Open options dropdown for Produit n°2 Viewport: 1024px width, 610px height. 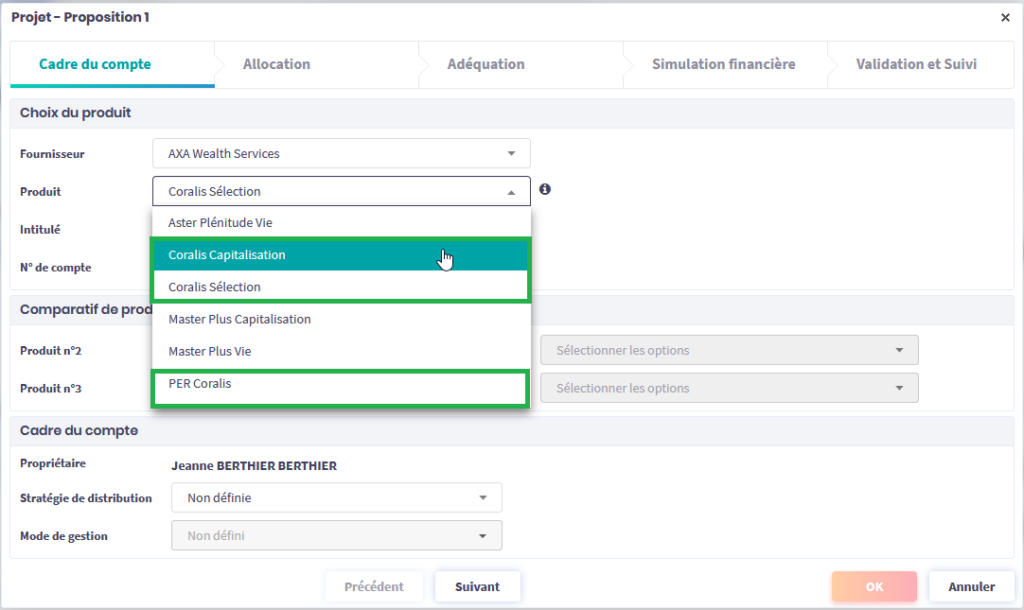click(x=729, y=351)
